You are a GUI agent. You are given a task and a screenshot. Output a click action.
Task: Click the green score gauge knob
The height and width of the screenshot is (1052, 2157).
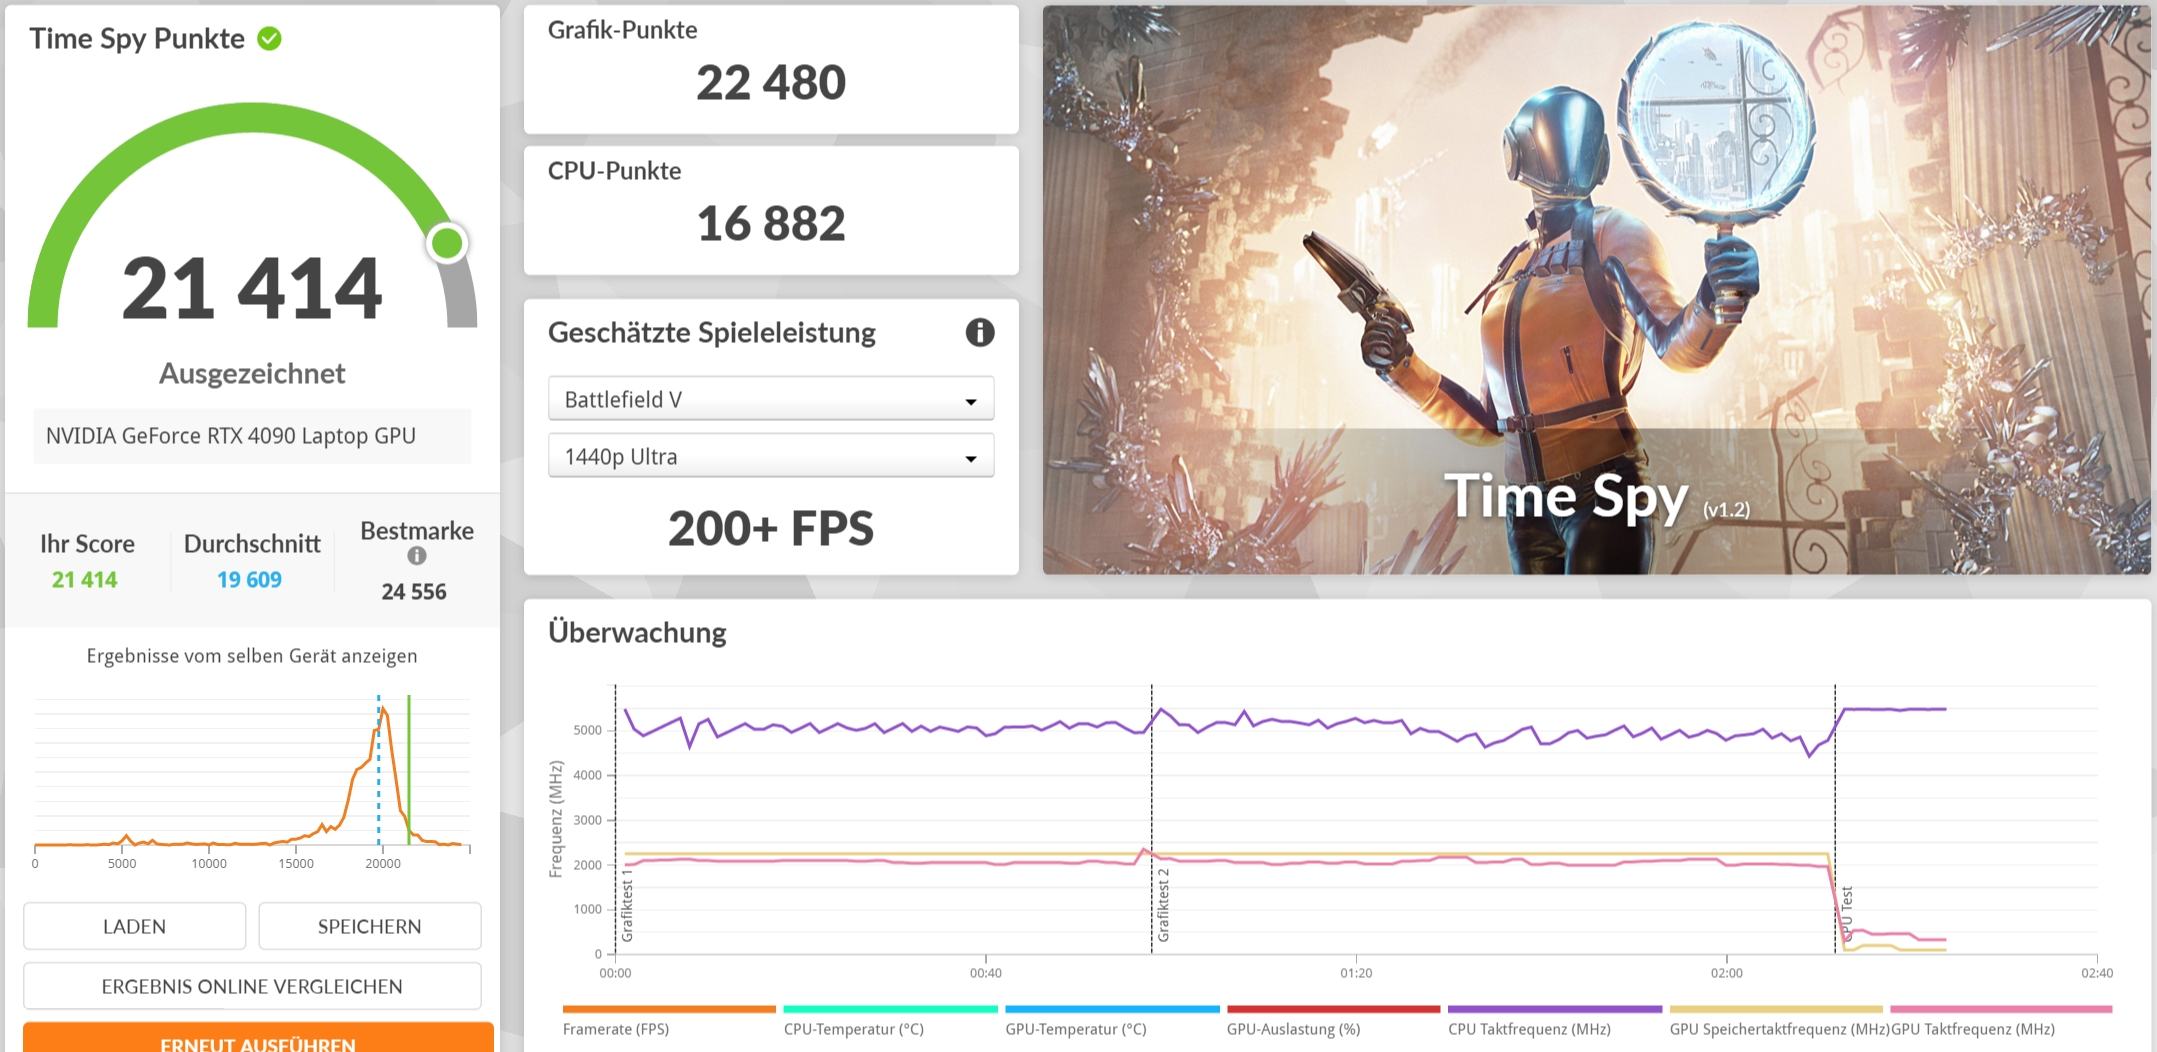447,243
